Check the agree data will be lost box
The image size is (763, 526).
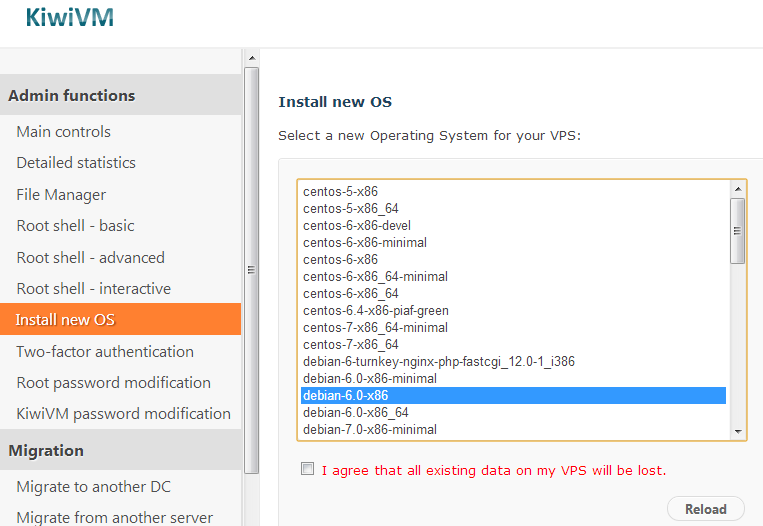click(308, 469)
